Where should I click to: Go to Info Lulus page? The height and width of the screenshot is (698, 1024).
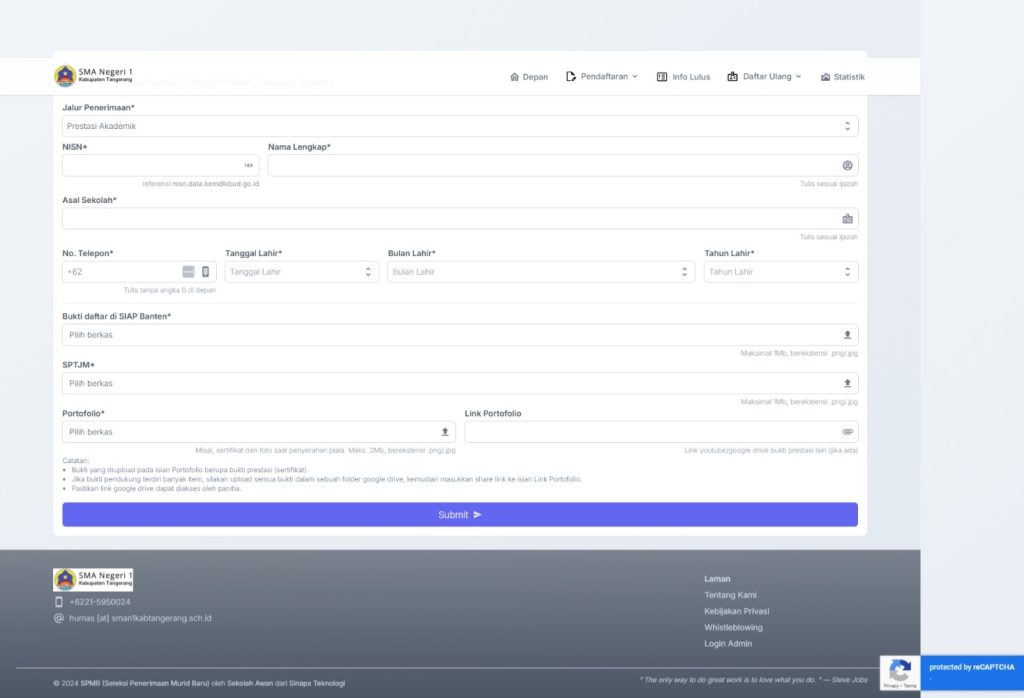684,77
